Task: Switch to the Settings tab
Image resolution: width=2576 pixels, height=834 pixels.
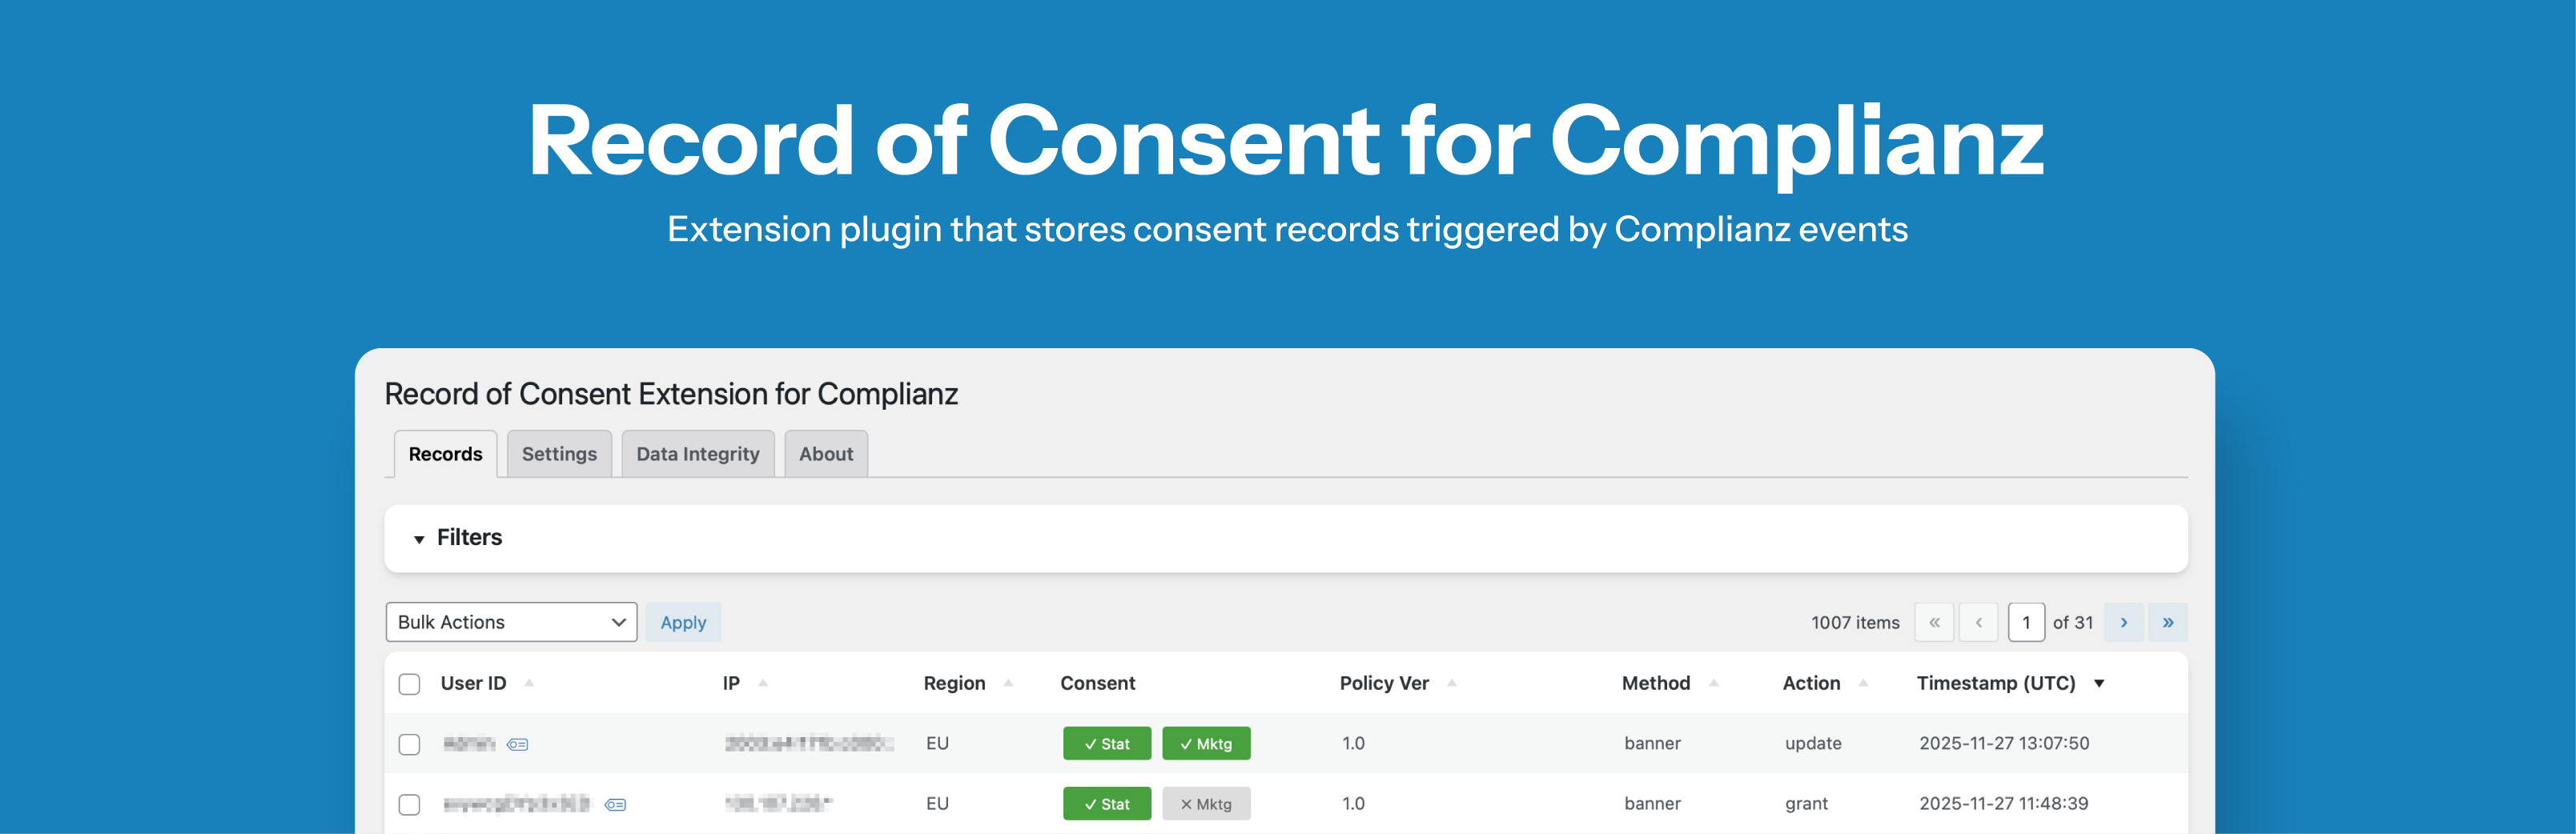Action: [559, 453]
